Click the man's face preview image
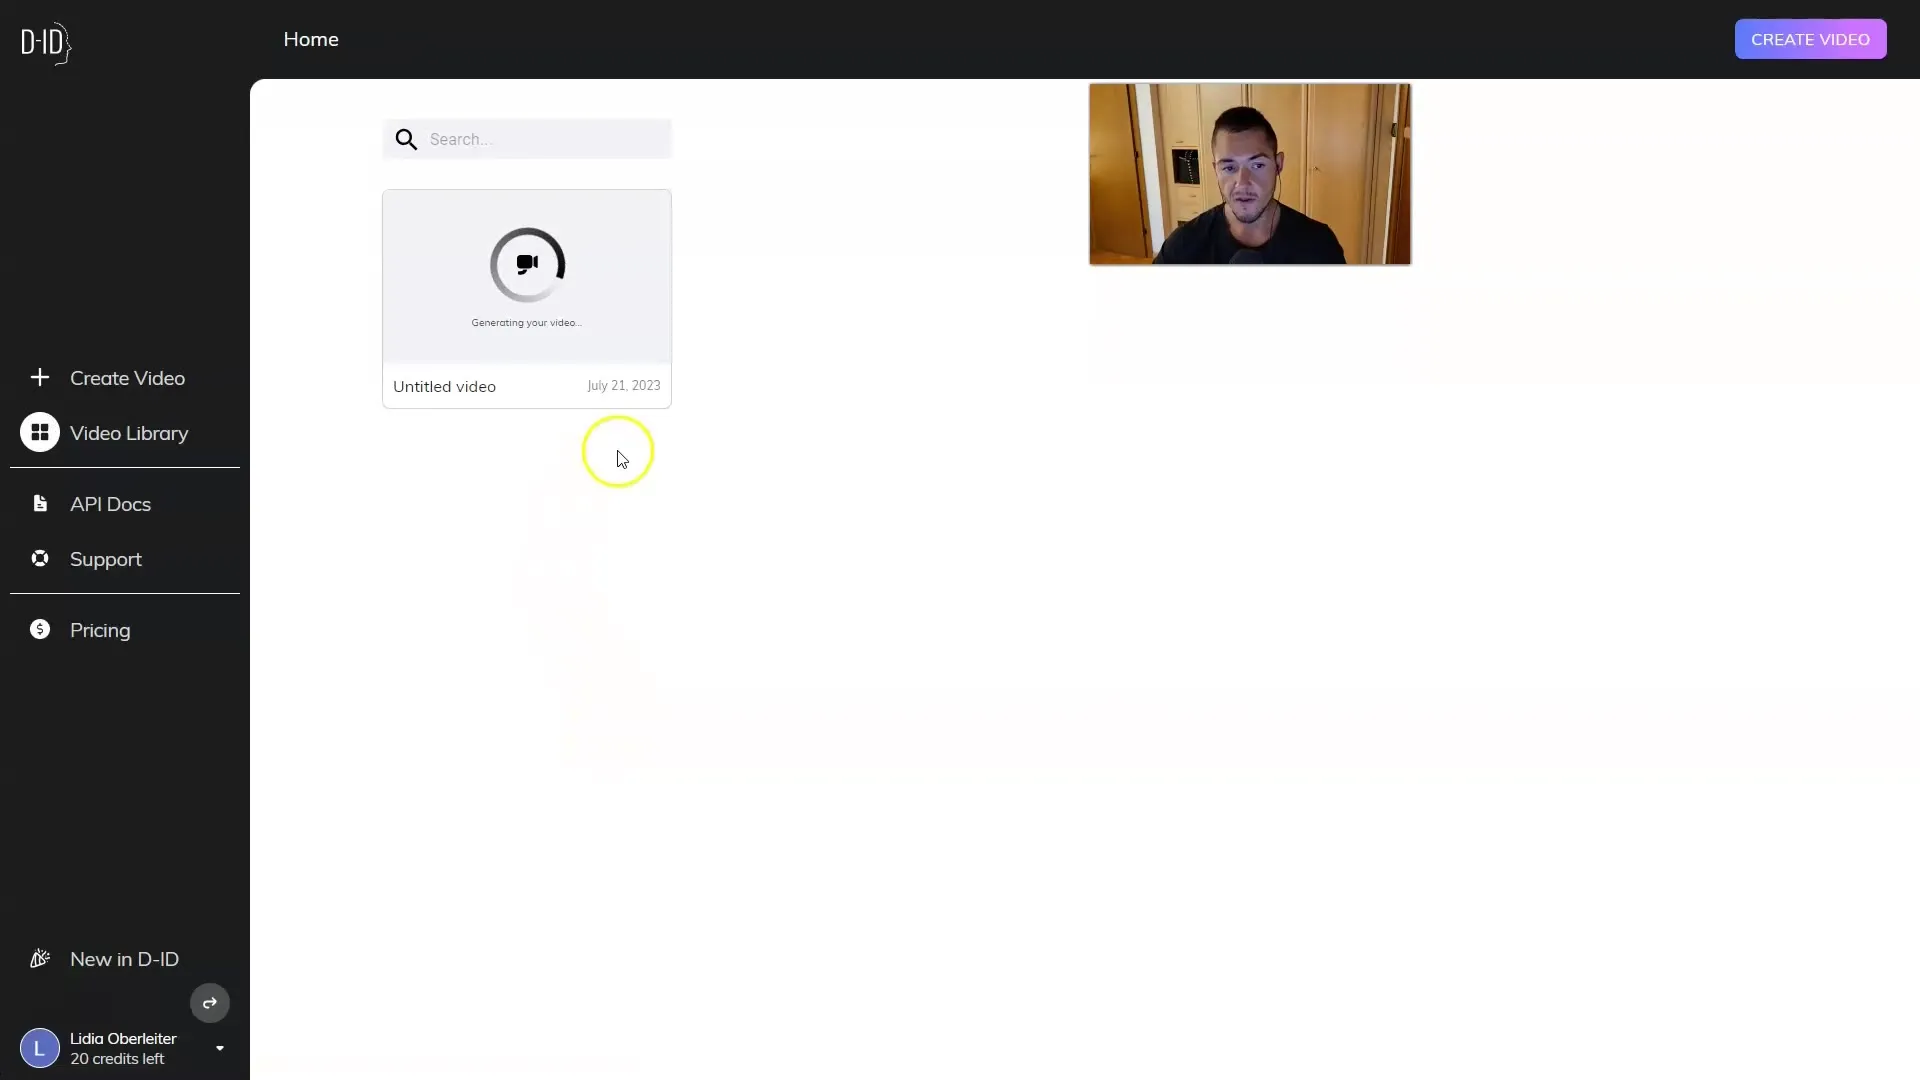The height and width of the screenshot is (1080, 1920). [1249, 173]
